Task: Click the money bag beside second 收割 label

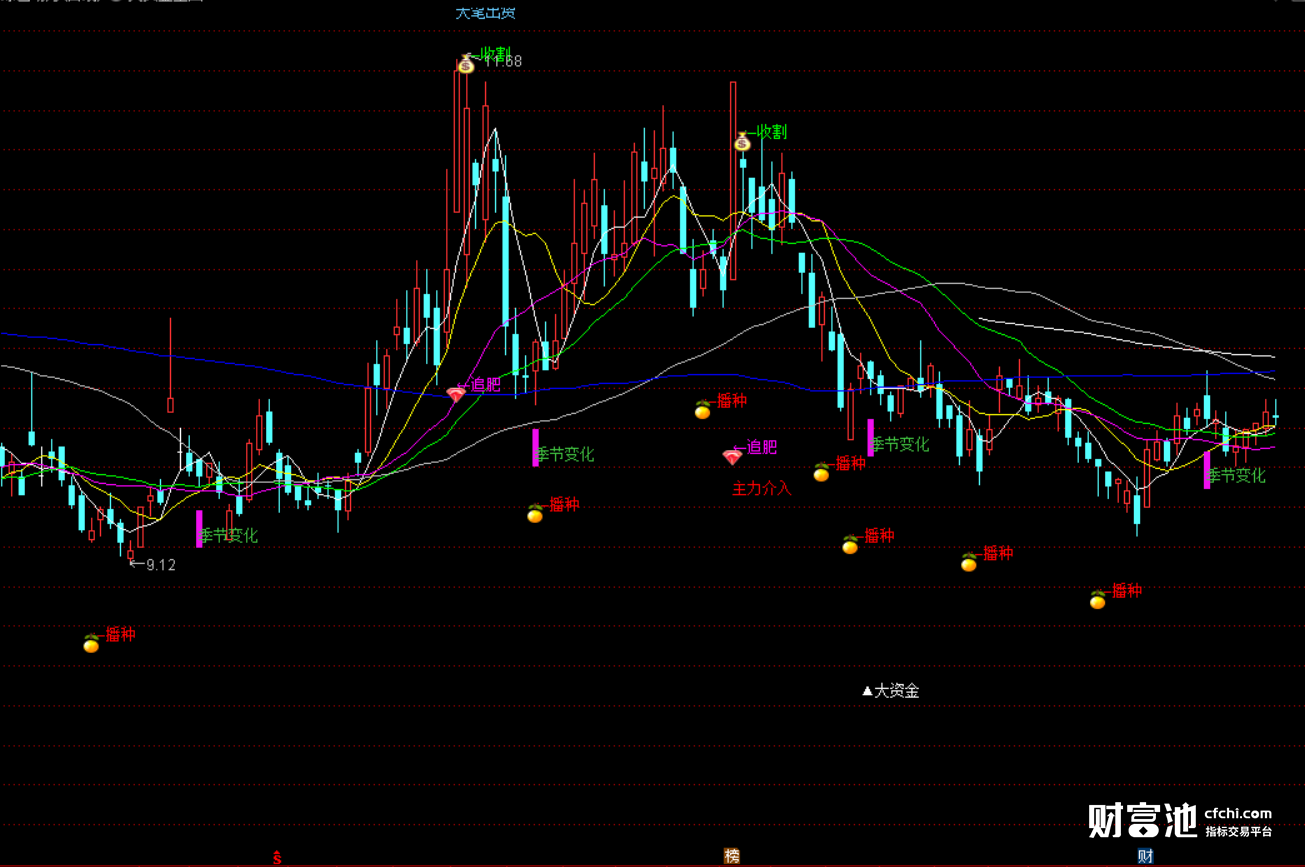Action: pyautogui.click(x=742, y=142)
